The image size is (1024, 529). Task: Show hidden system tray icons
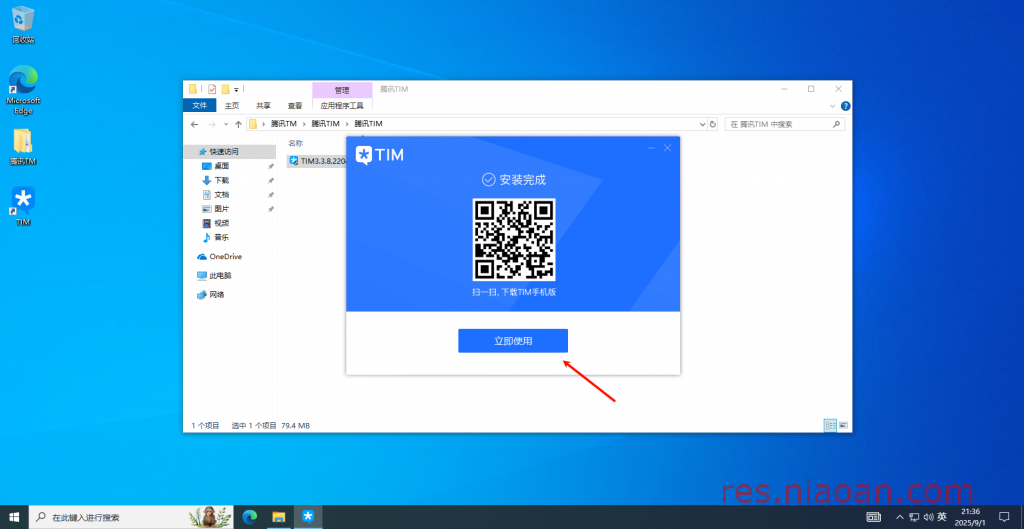coord(901,517)
